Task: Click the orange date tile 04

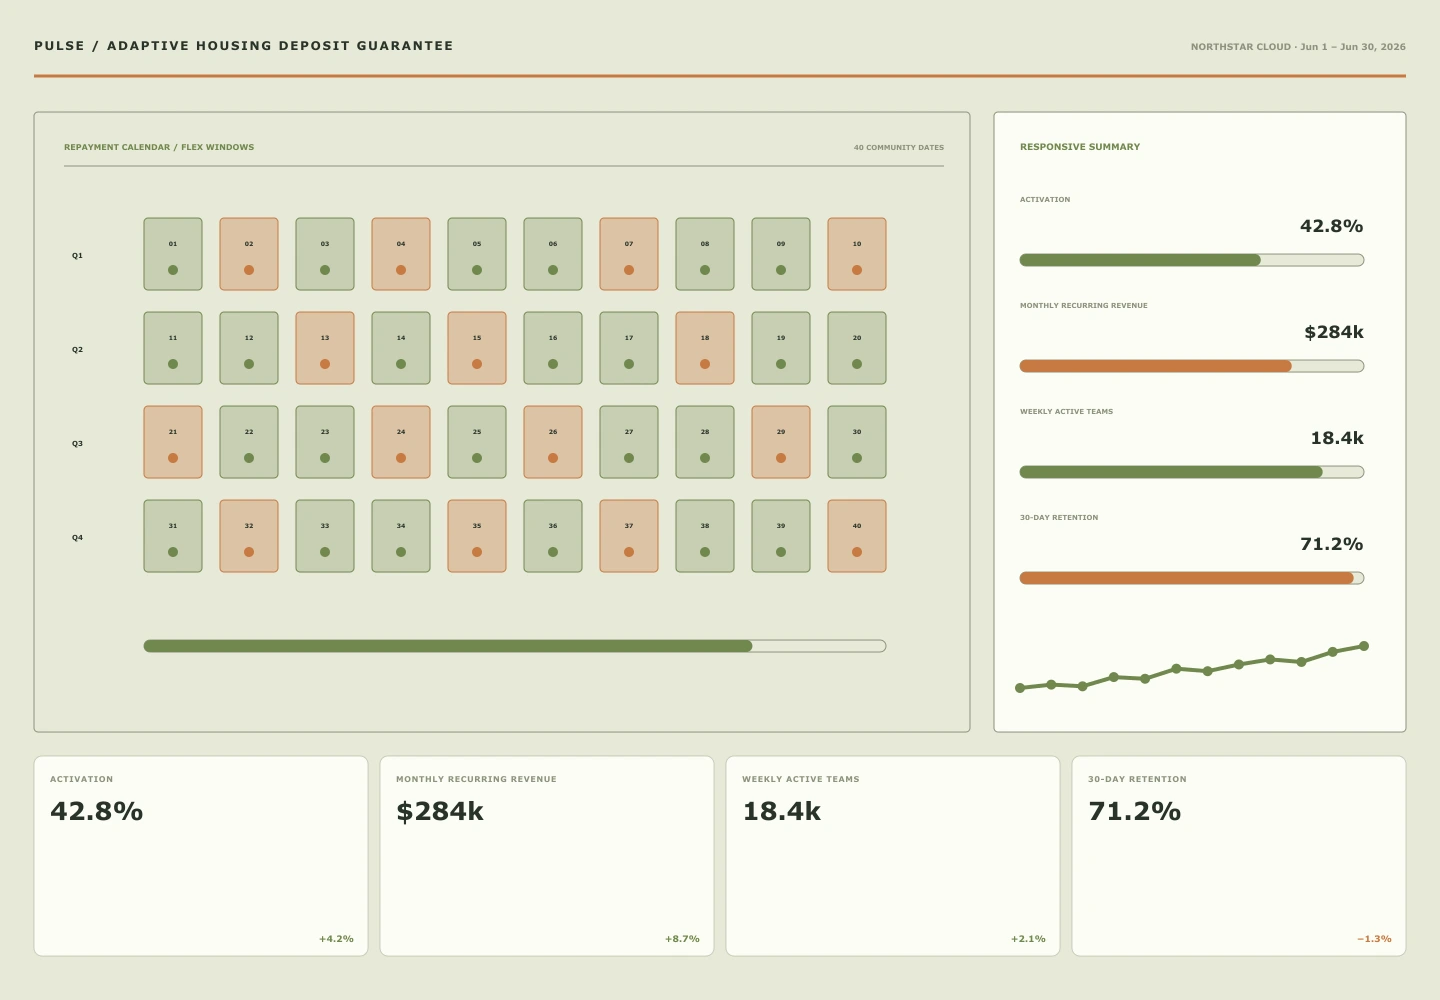Action: 401,254
